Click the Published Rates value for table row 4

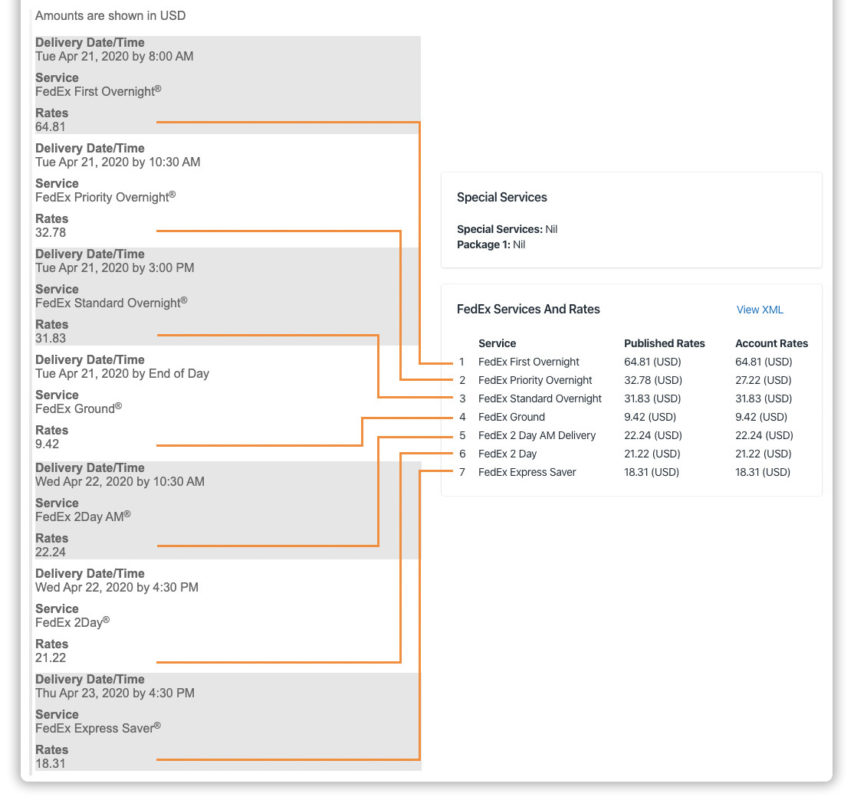(650, 417)
